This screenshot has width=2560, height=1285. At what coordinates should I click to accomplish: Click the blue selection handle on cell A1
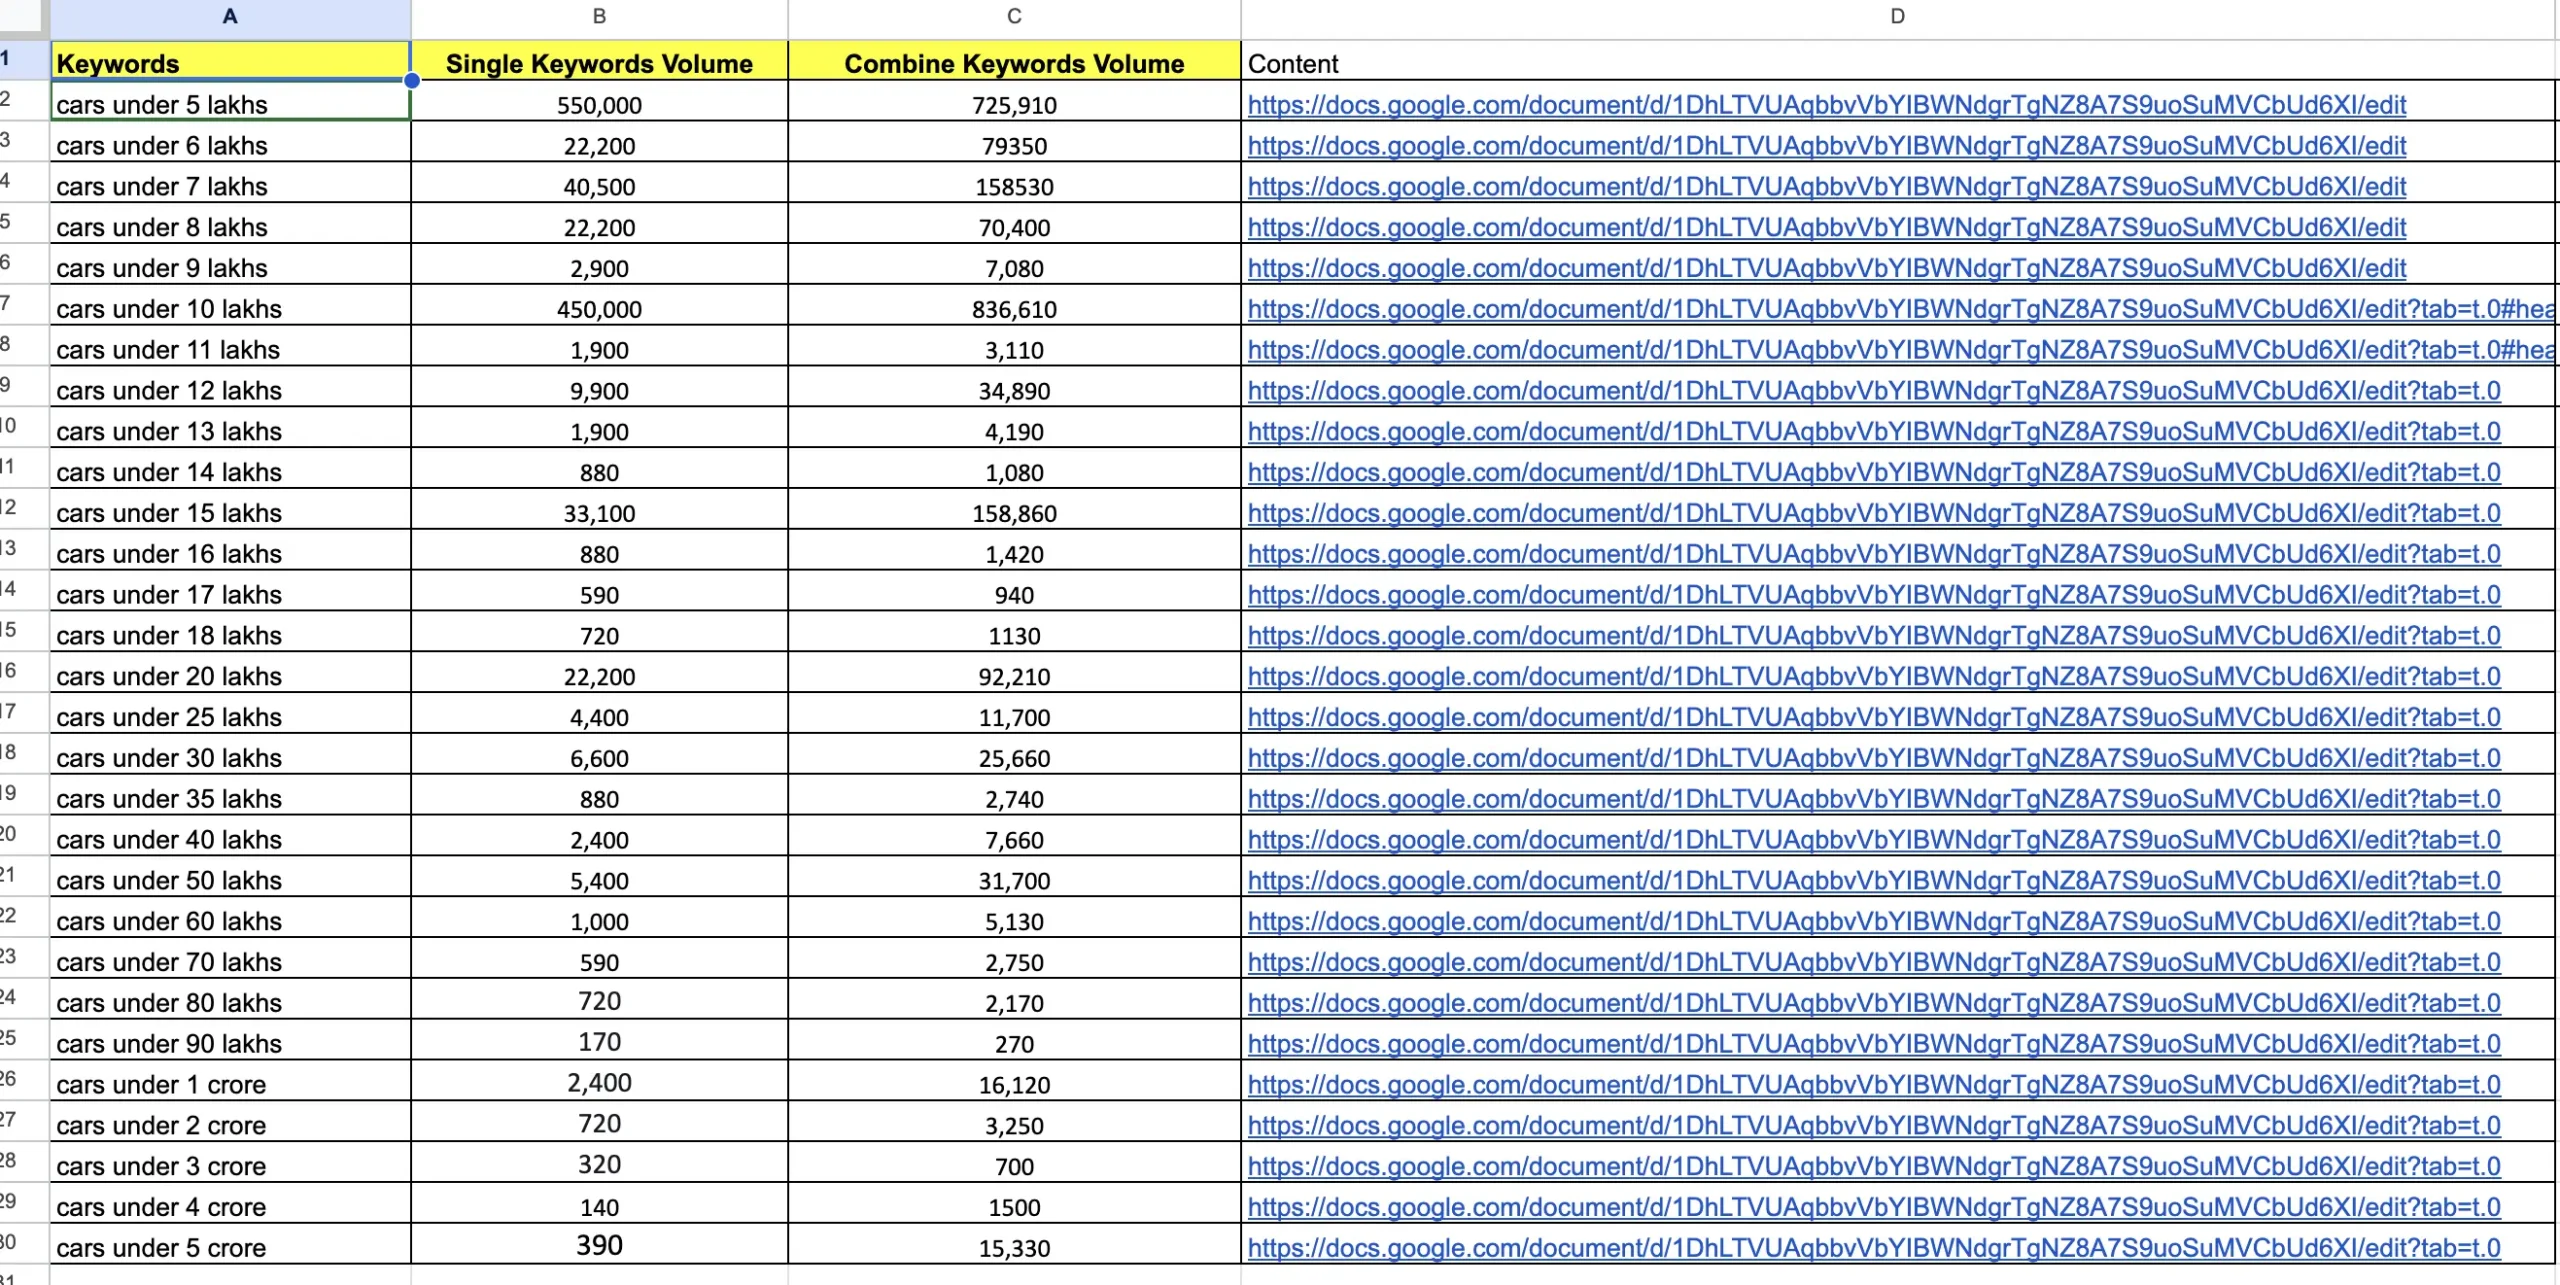(411, 80)
